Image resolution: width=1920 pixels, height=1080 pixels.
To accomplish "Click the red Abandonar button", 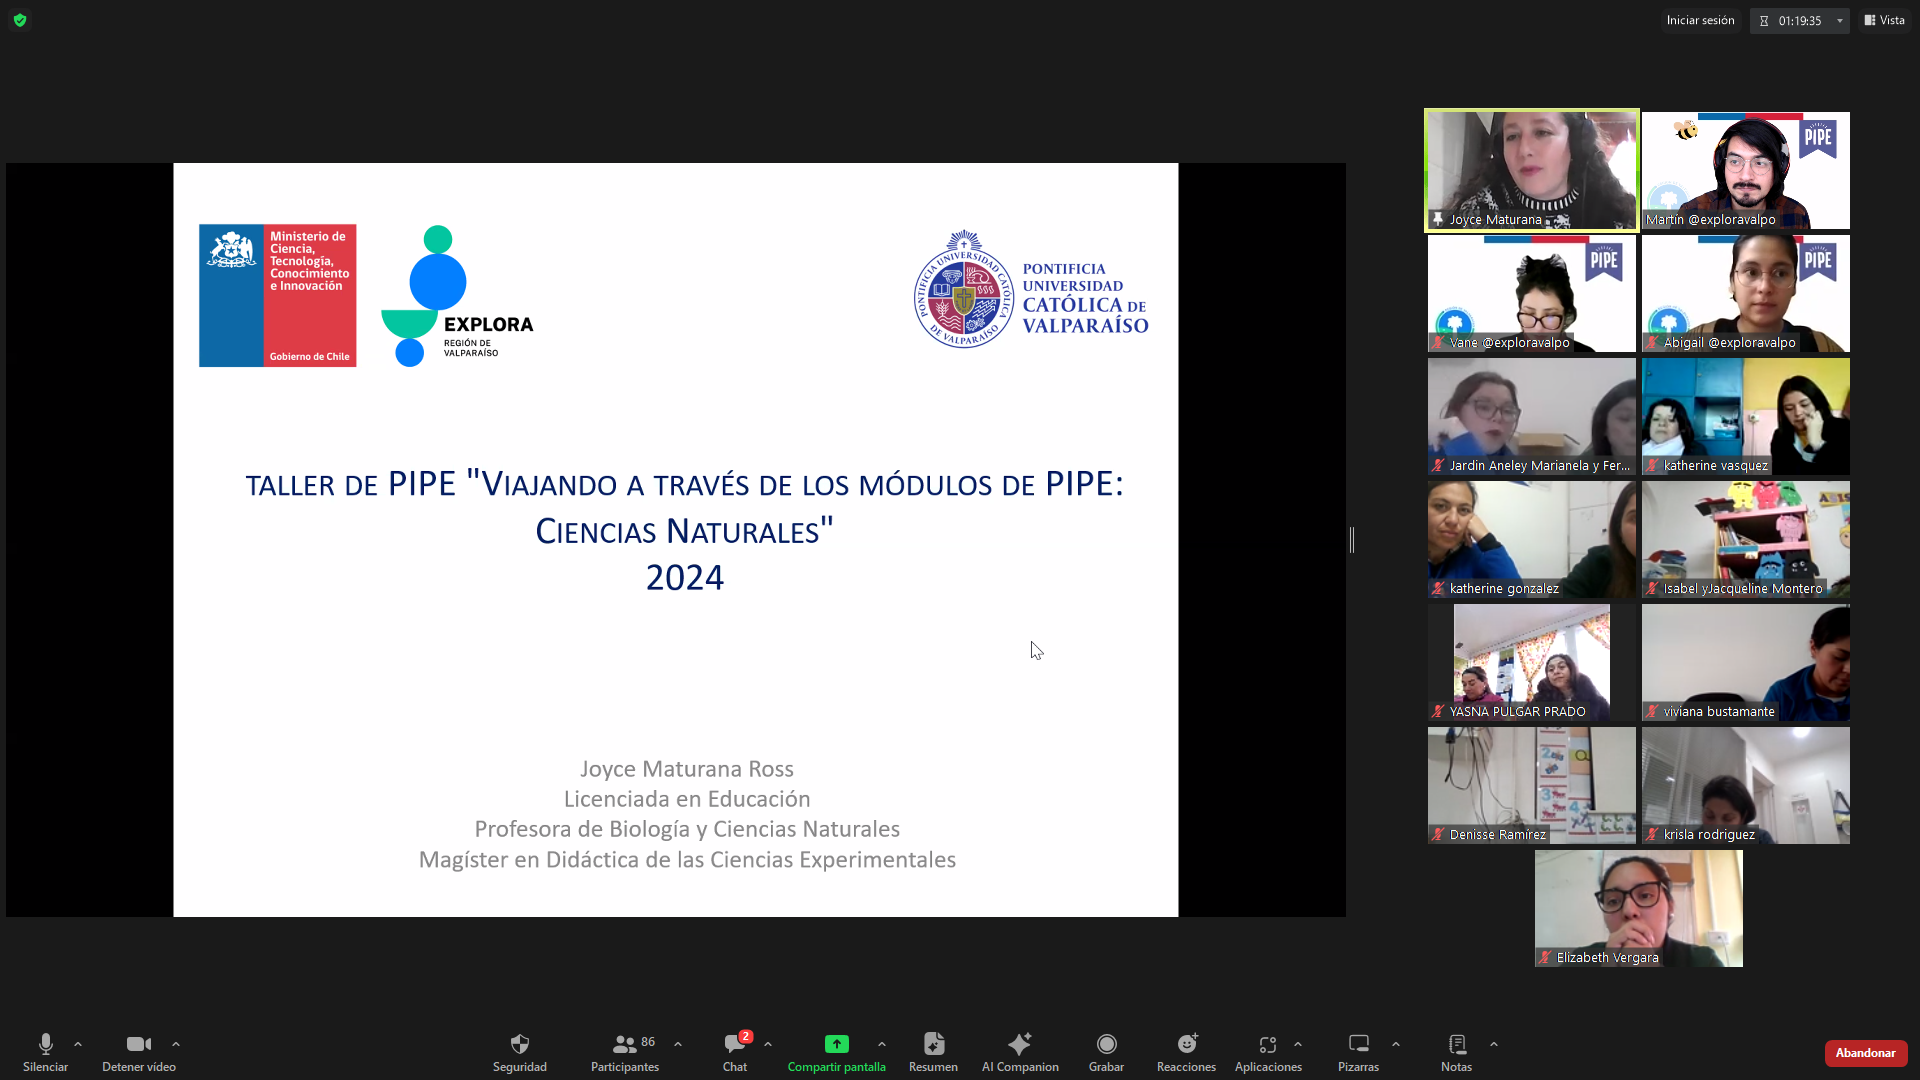I will 1865,1053.
